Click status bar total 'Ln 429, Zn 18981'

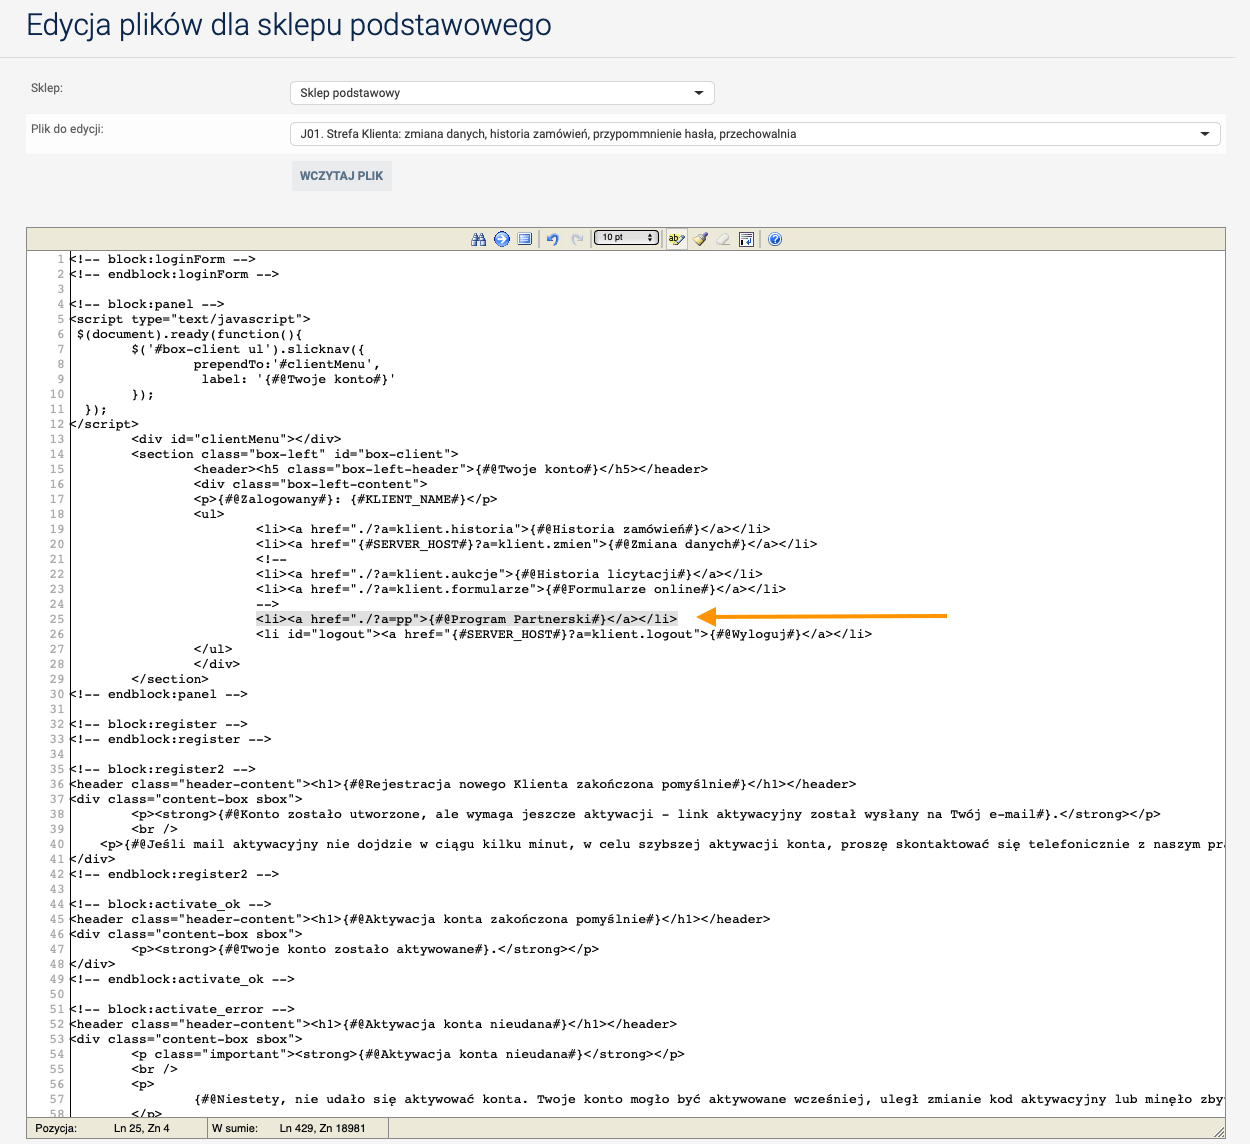(323, 1128)
